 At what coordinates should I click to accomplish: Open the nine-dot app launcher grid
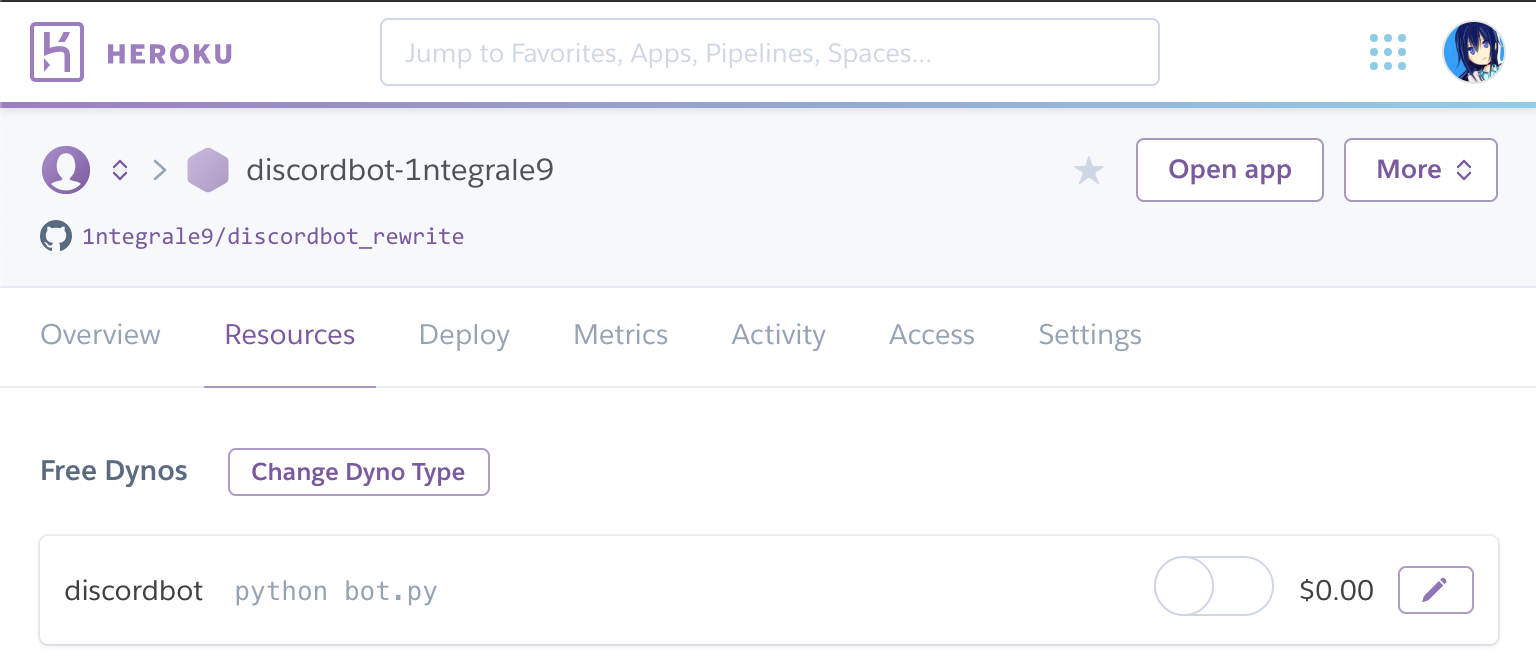pos(1387,52)
